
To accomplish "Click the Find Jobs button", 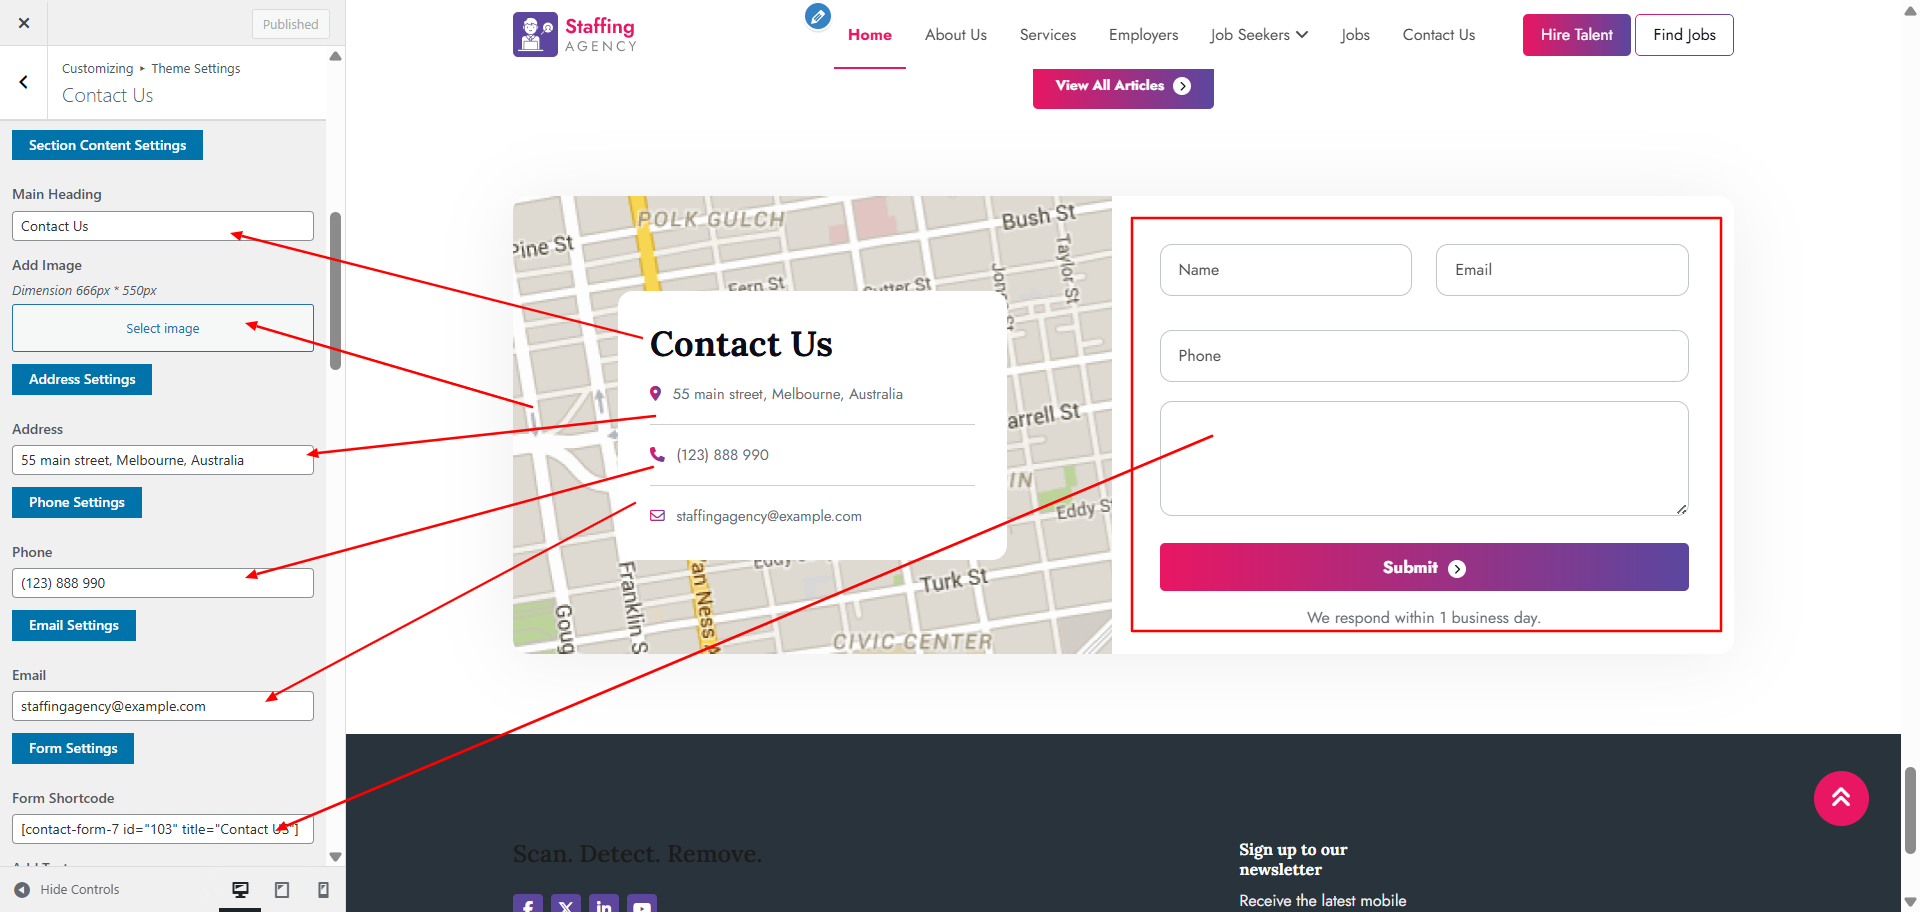I will tap(1683, 34).
